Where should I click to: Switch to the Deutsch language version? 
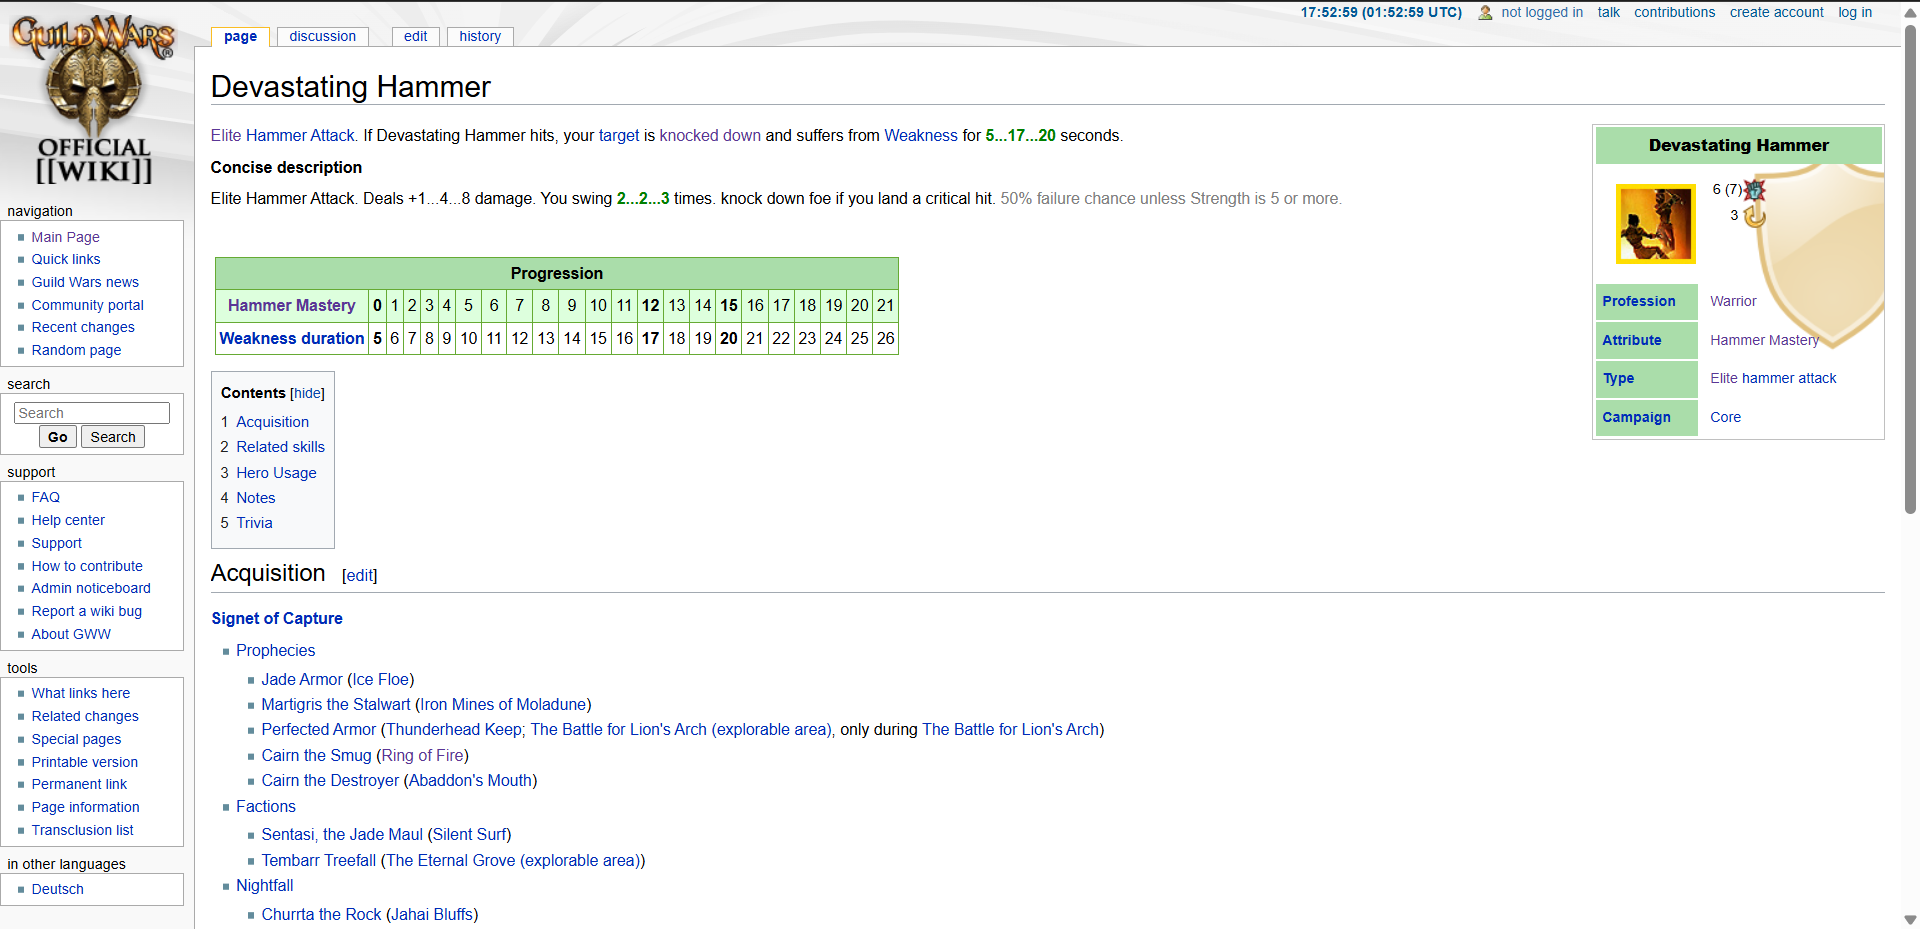(x=57, y=889)
